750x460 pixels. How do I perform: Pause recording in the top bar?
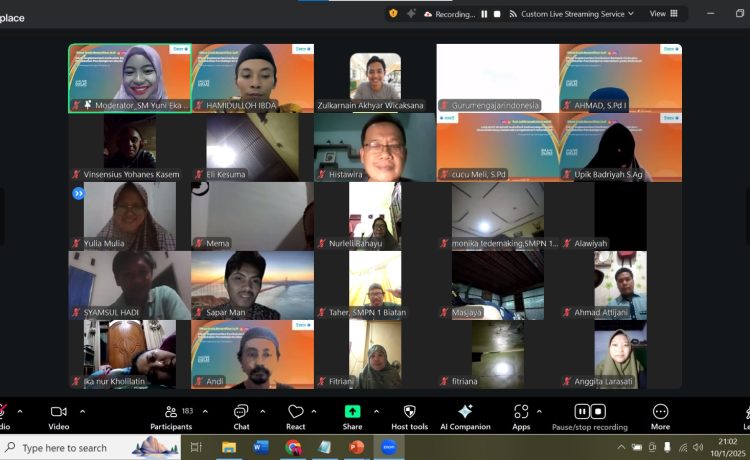click(x=484, y=14)
